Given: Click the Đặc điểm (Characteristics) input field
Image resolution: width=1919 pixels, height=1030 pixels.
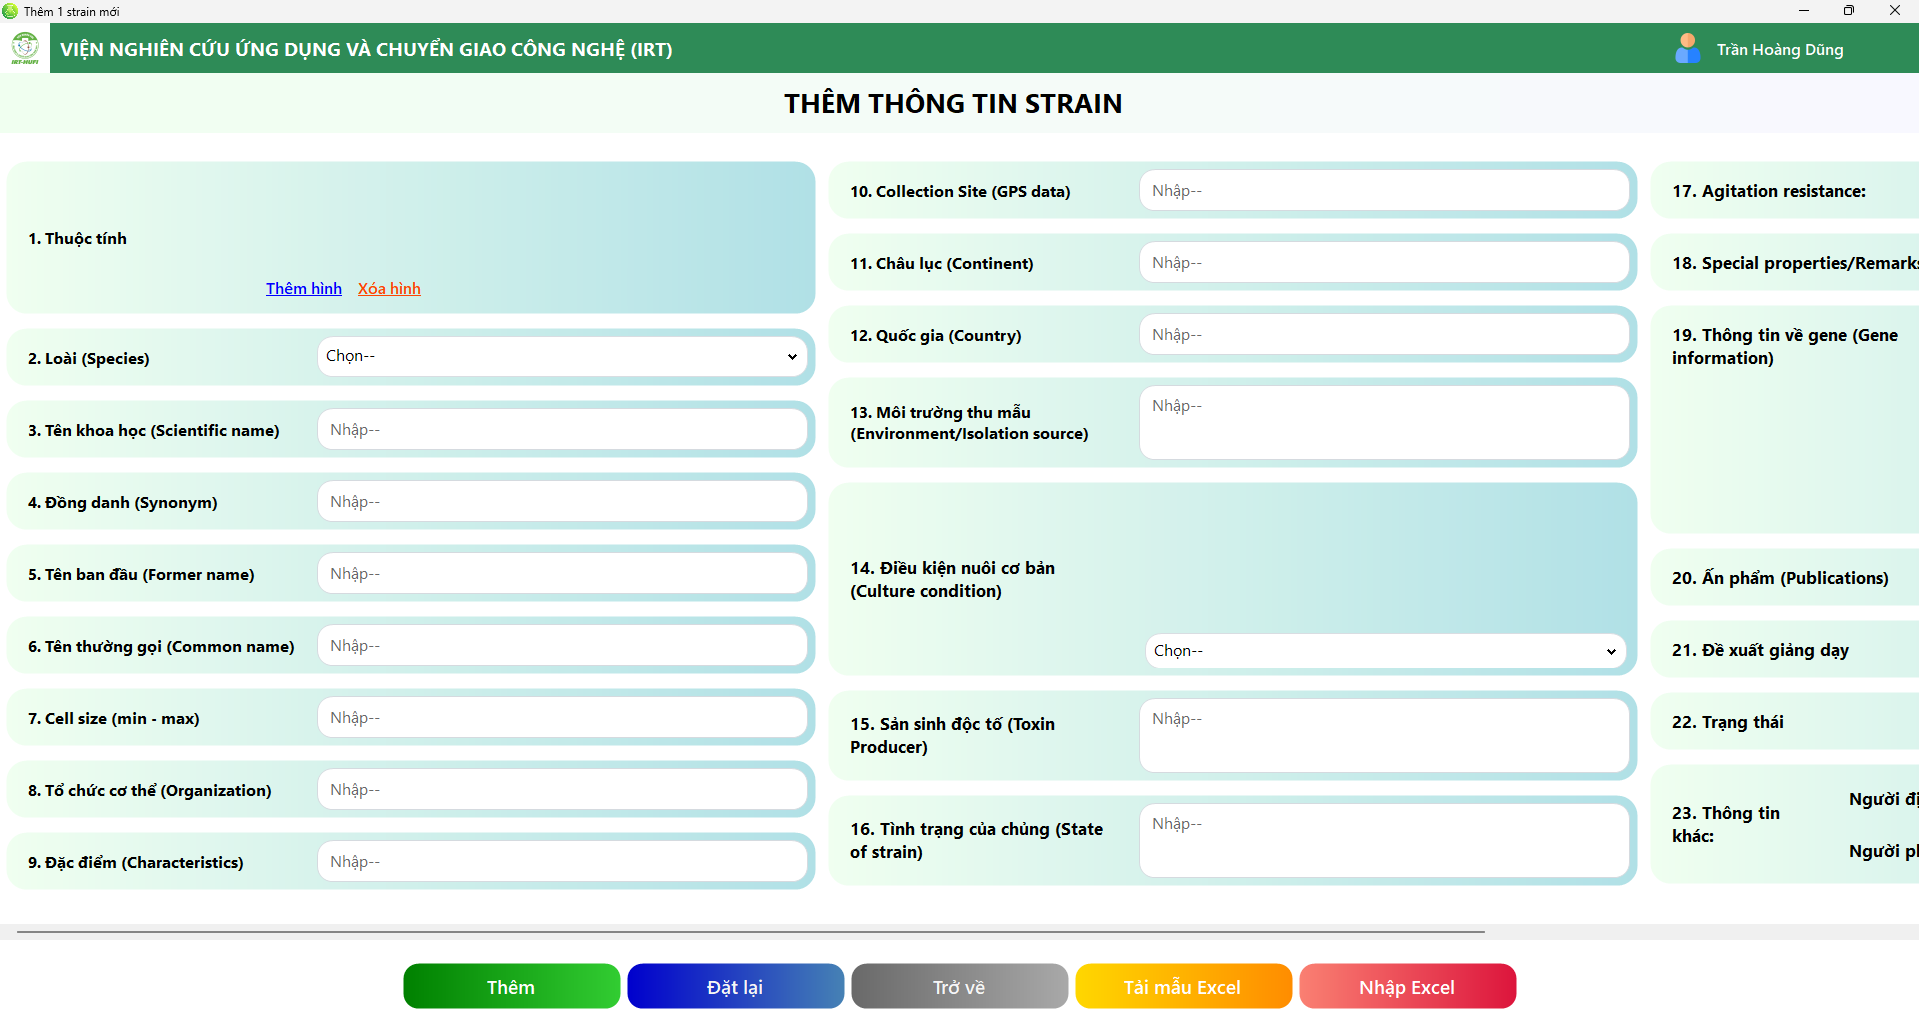Looking at the screenshot, I should coord(562,862).
